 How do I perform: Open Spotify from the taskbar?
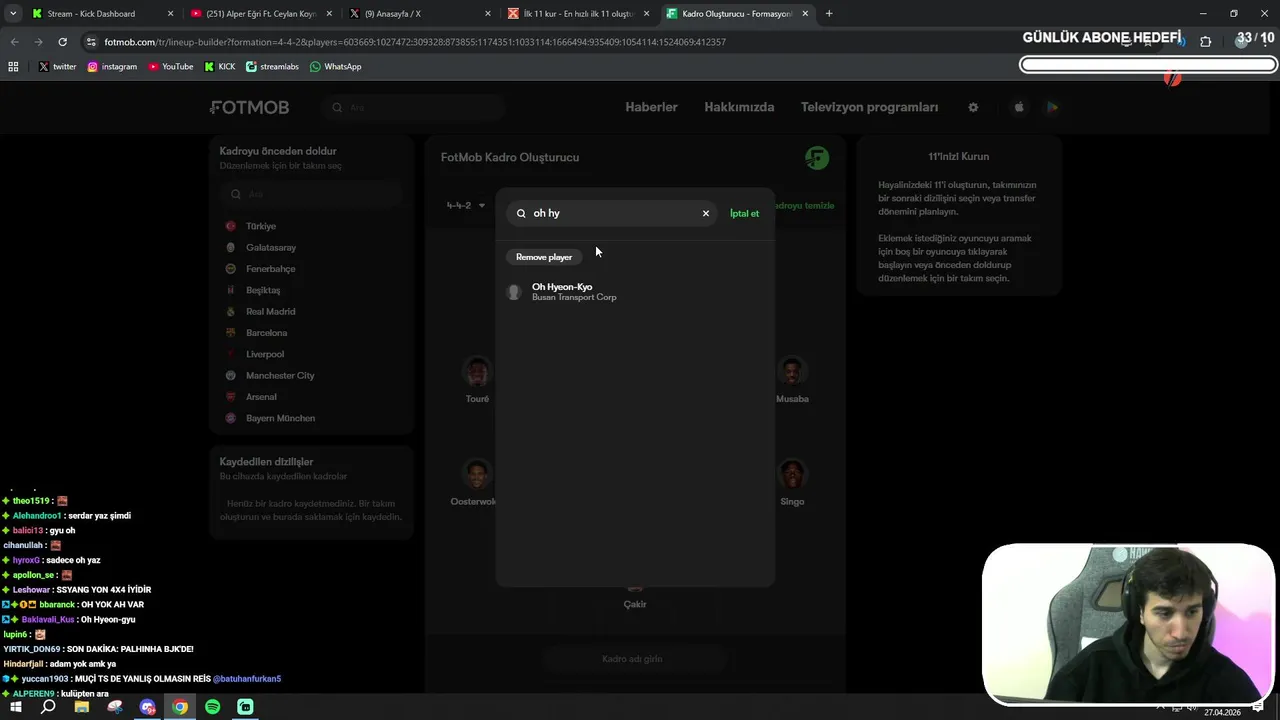tap(213, 707)
